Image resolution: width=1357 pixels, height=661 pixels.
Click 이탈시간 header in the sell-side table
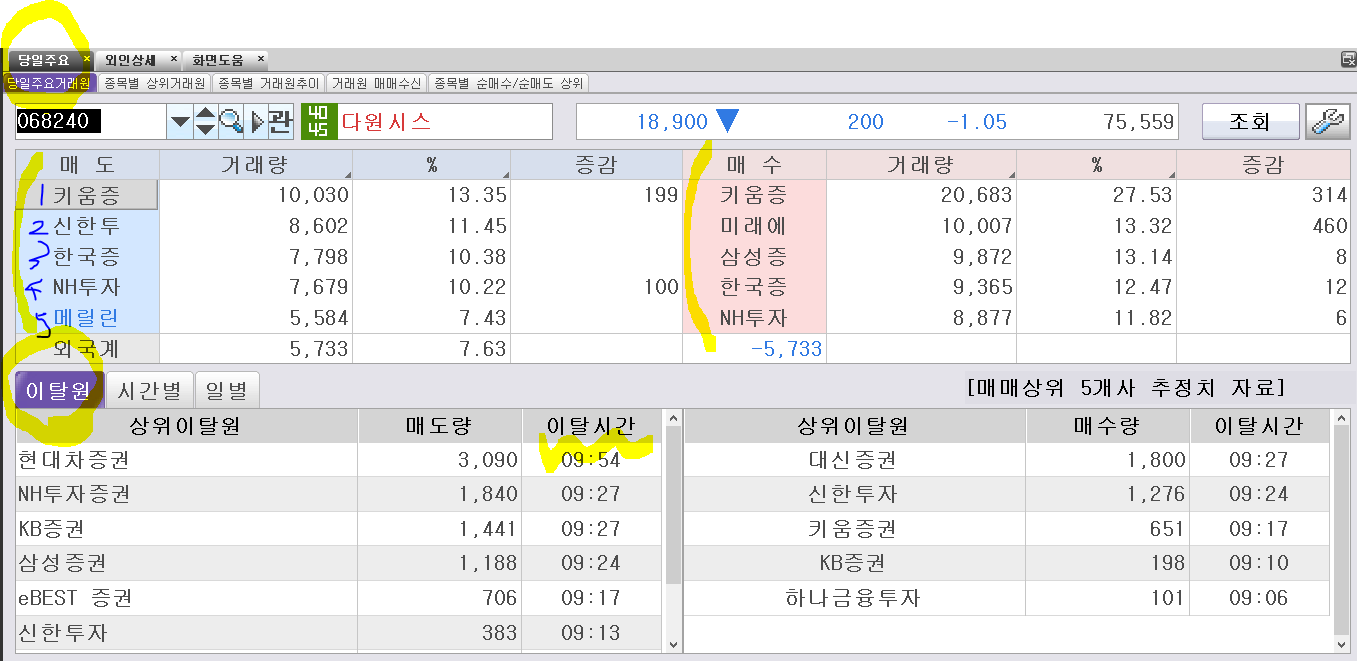click(591, 426)
